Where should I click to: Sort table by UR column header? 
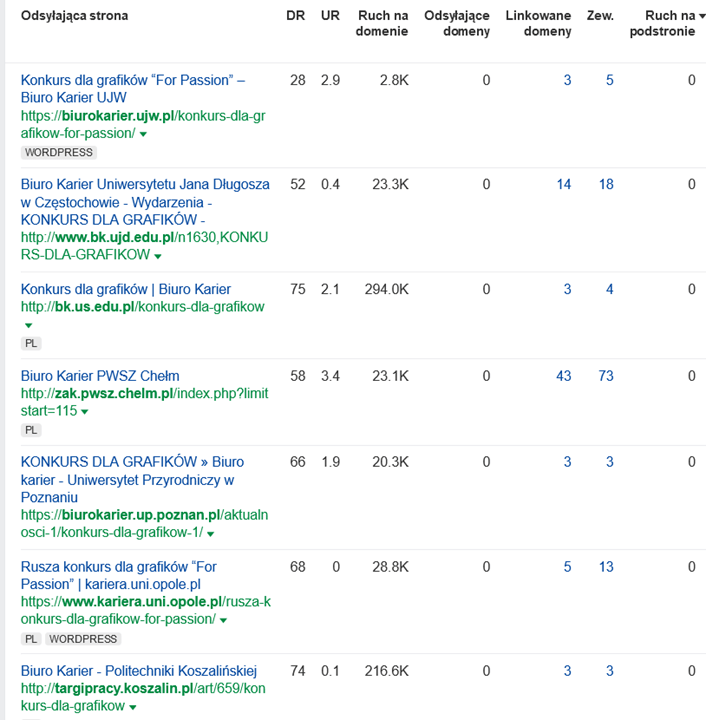pos(330,16)
